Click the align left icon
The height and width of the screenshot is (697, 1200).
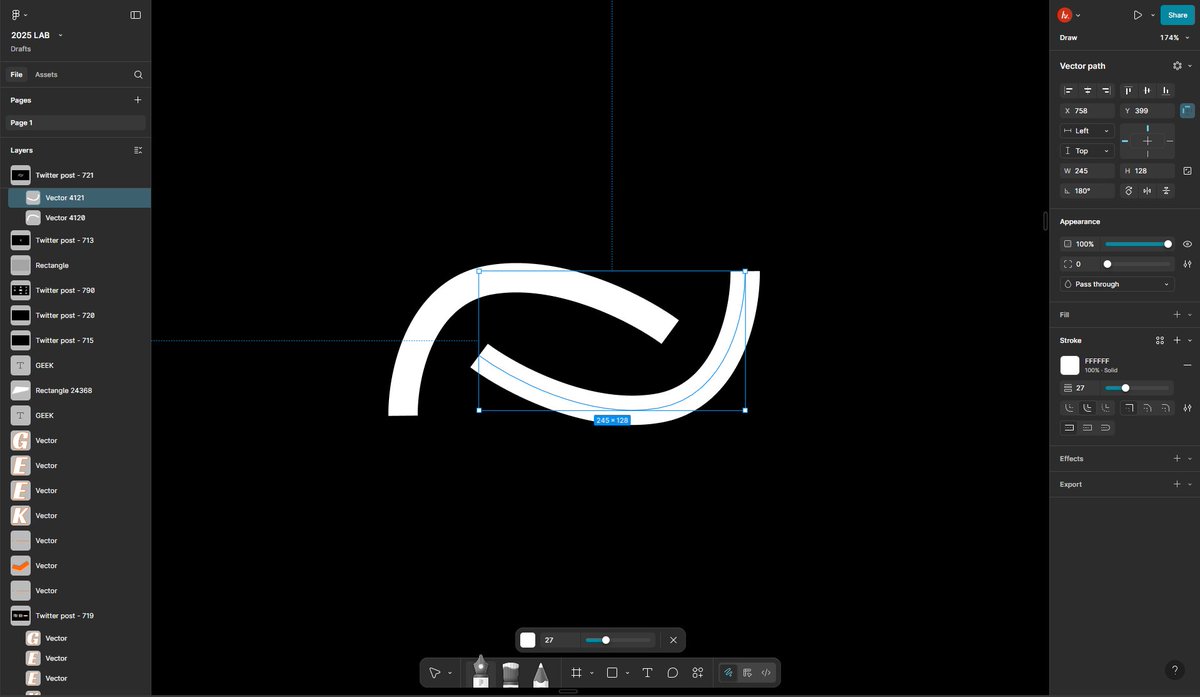click(x=1069, y=90)
